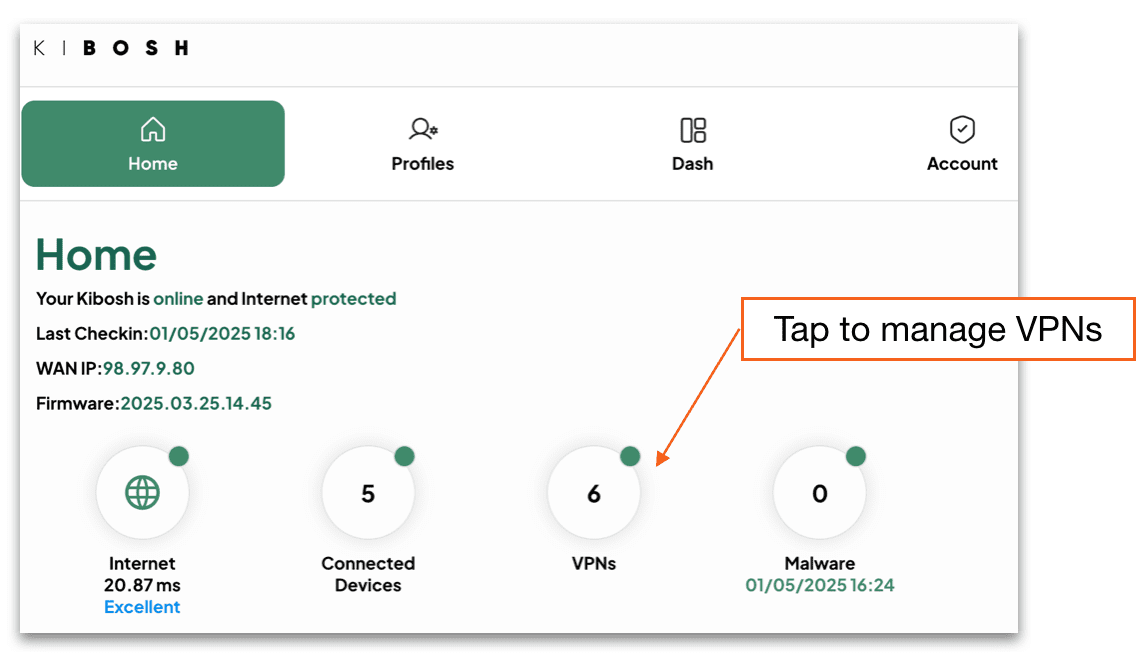Tap the VPNs circle showing 6
The height and width of the screenshot is (666, 1146).
[593, 493]
